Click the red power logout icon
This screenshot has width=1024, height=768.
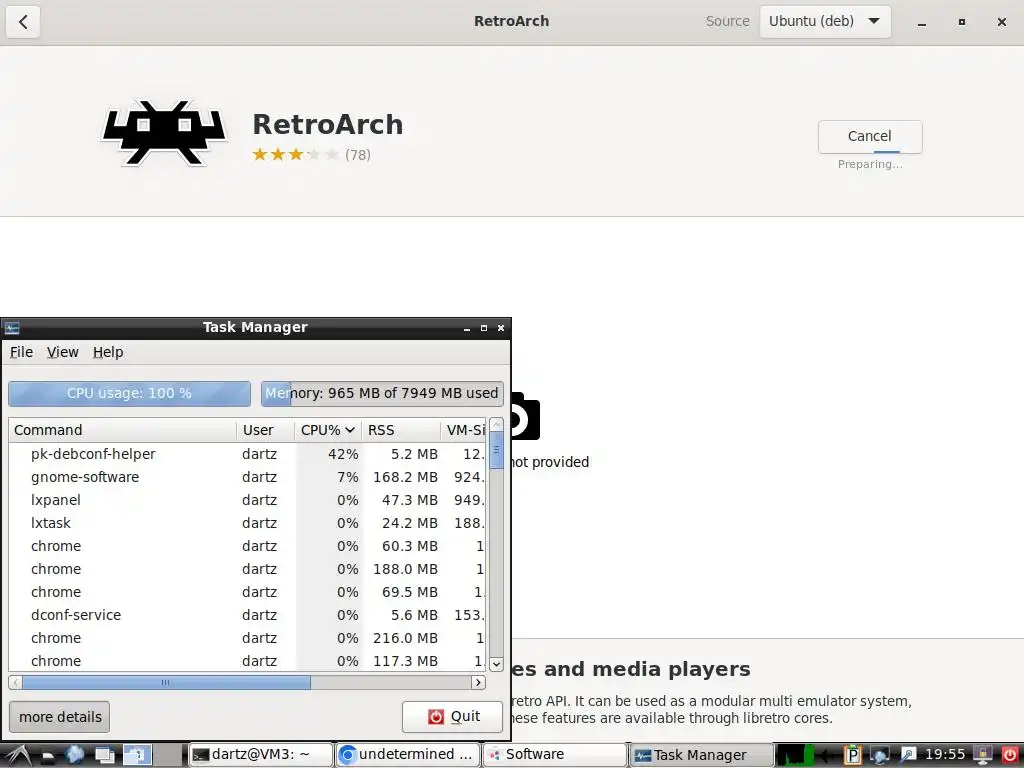[x=1010, y=755]
